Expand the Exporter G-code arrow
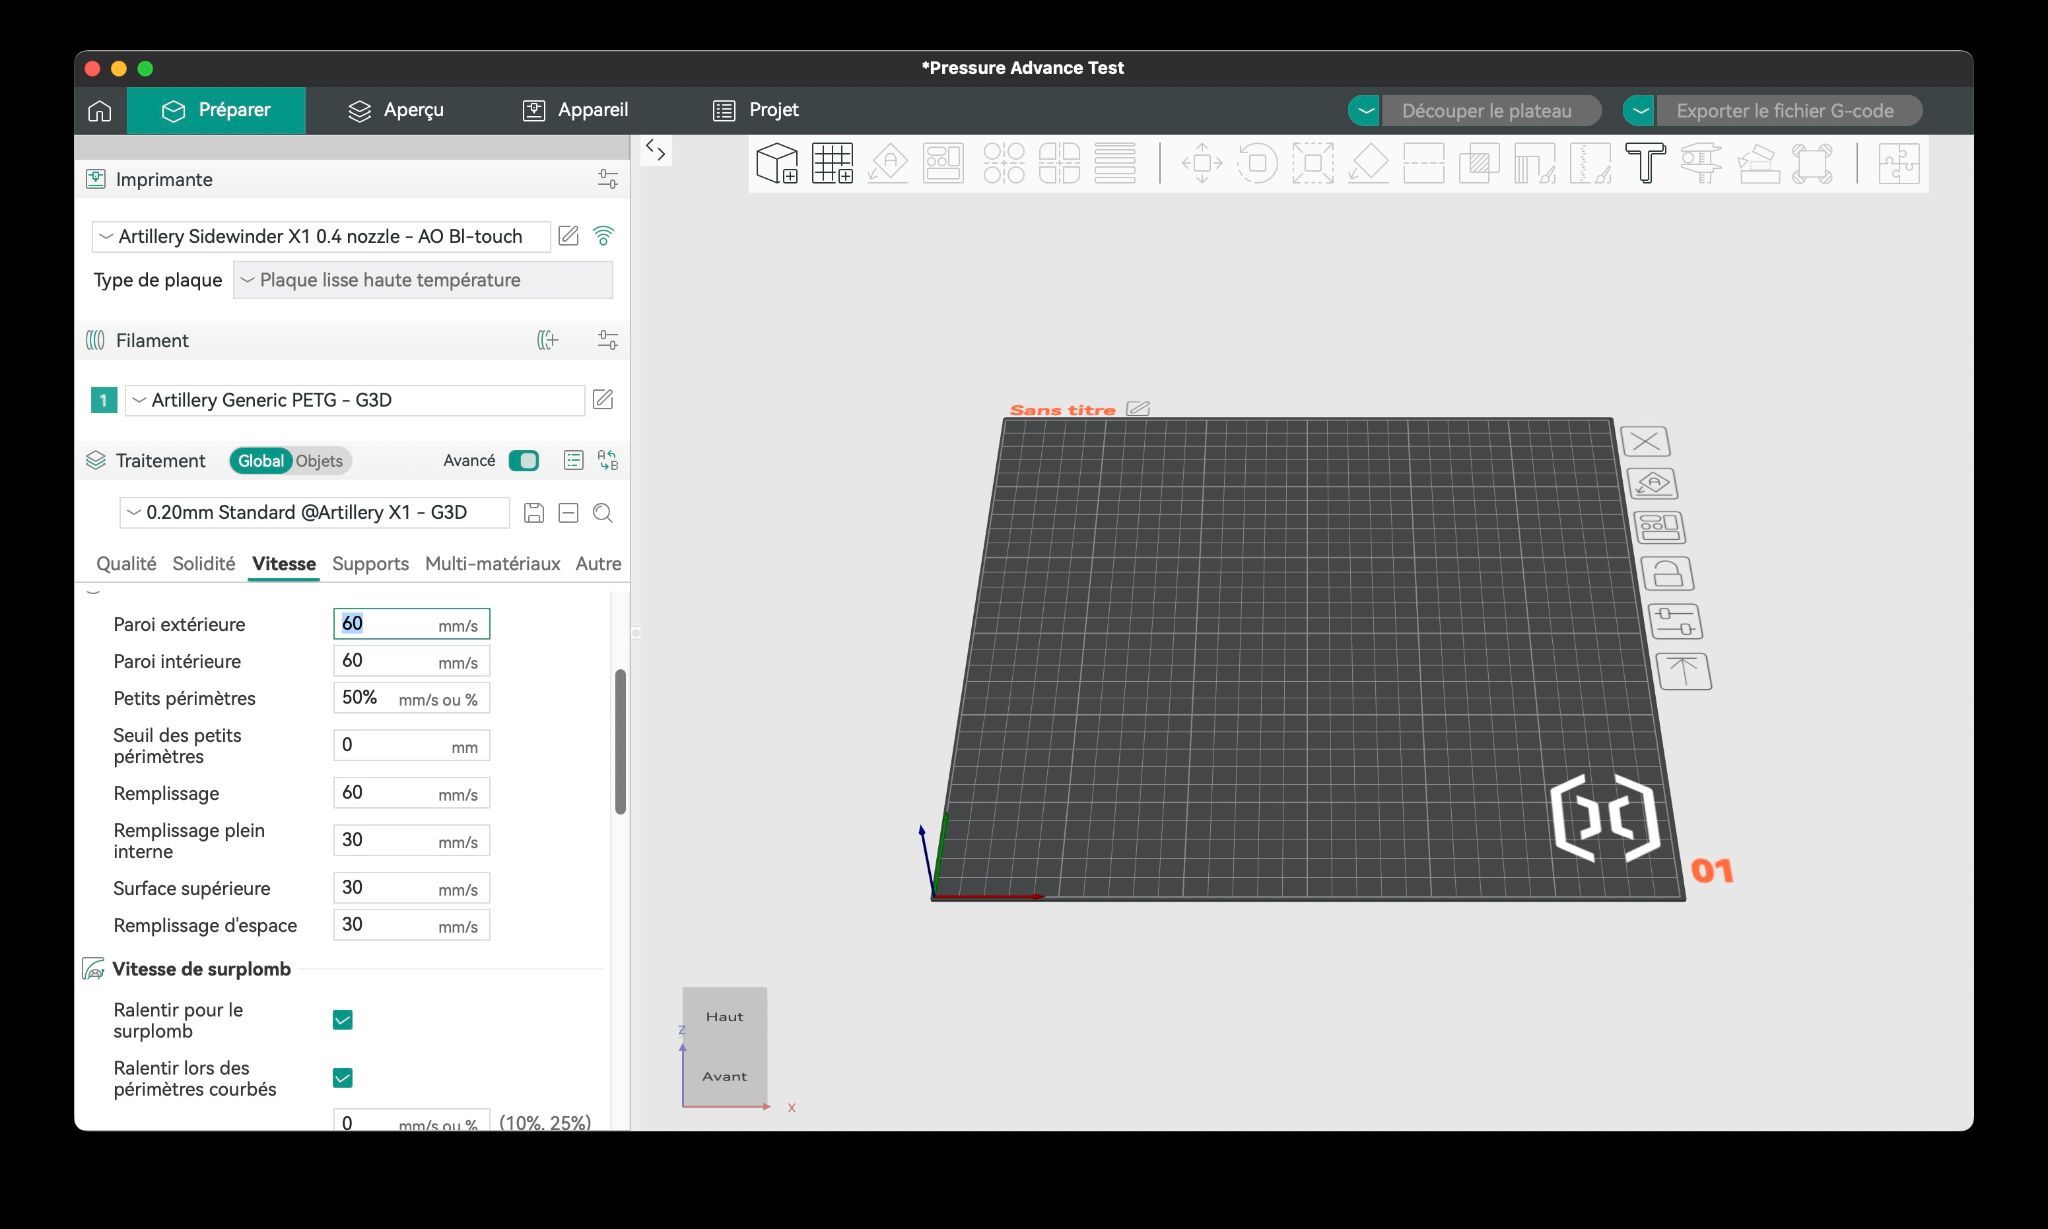Image resolution: width=2048 pixels, height=1229 pixels. coord(1640,110)
